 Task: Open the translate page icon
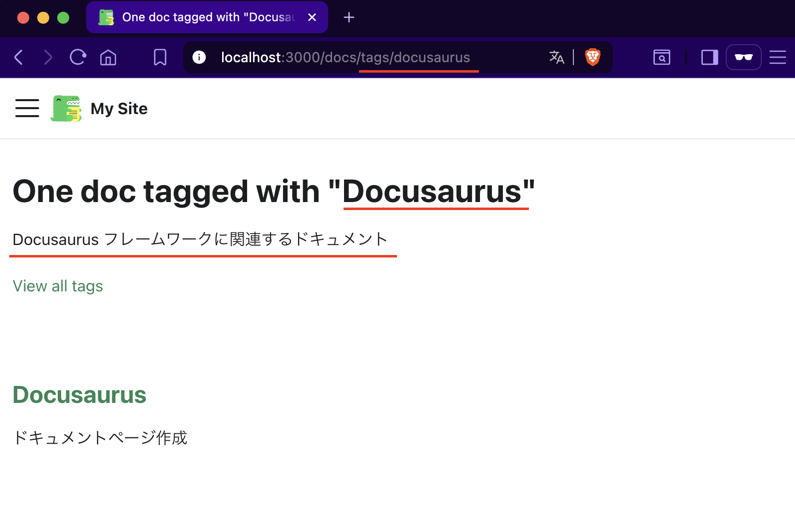point(556,57)
